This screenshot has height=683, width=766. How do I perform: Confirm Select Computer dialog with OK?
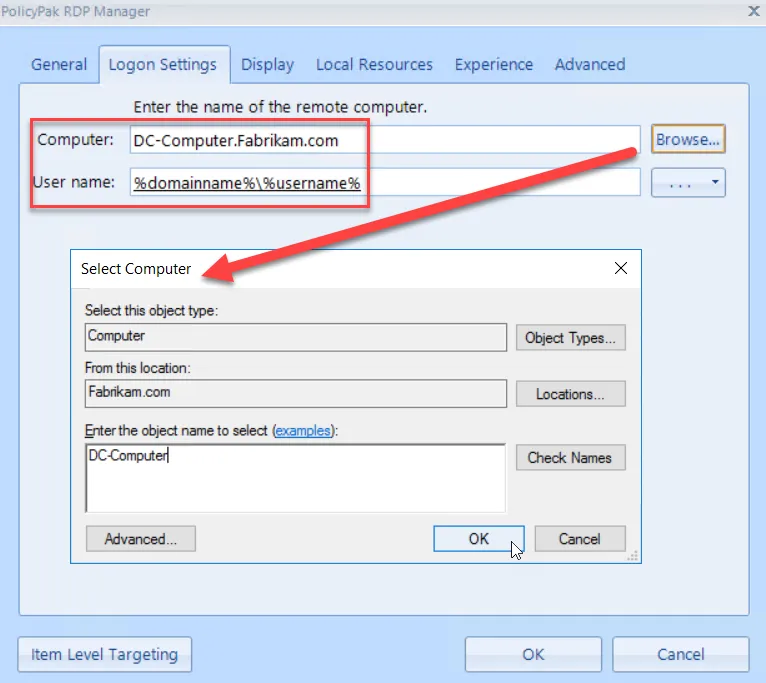479,539
